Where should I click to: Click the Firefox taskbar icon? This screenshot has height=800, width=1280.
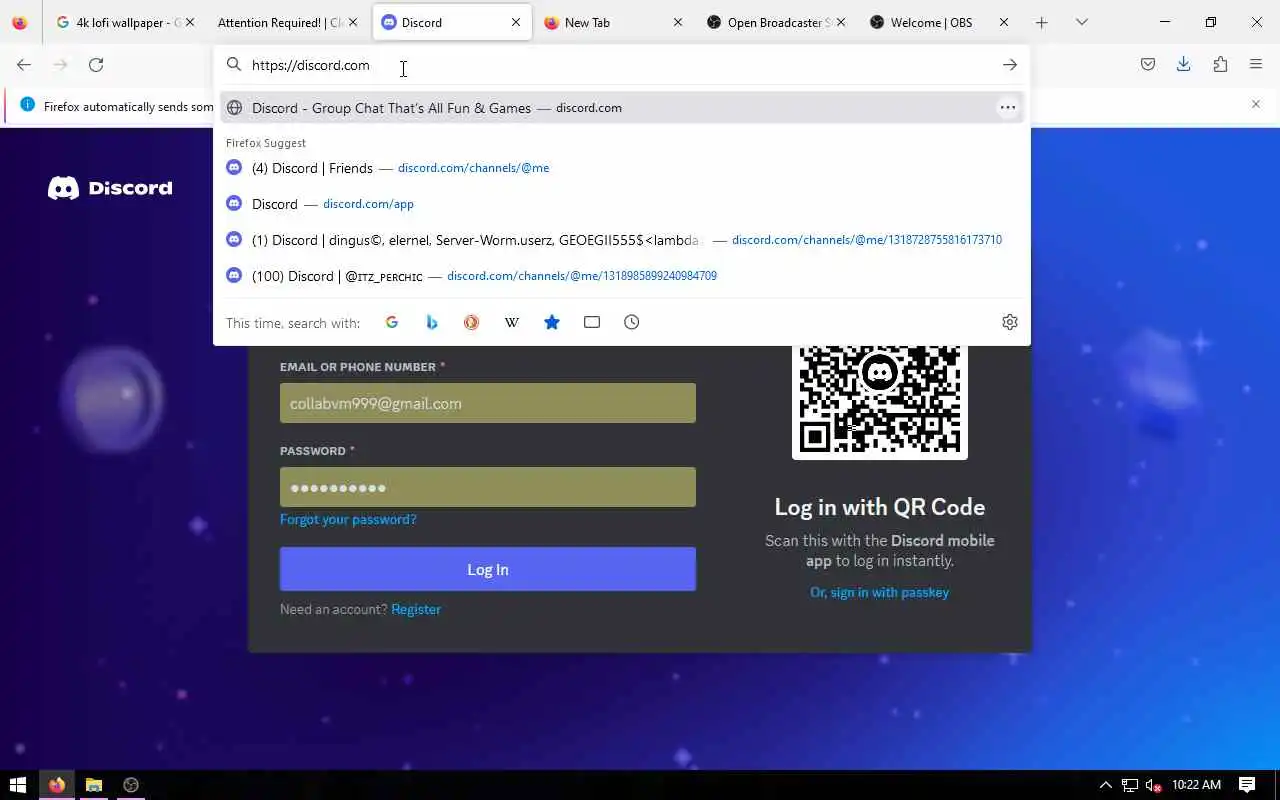[x=57, y=785]
